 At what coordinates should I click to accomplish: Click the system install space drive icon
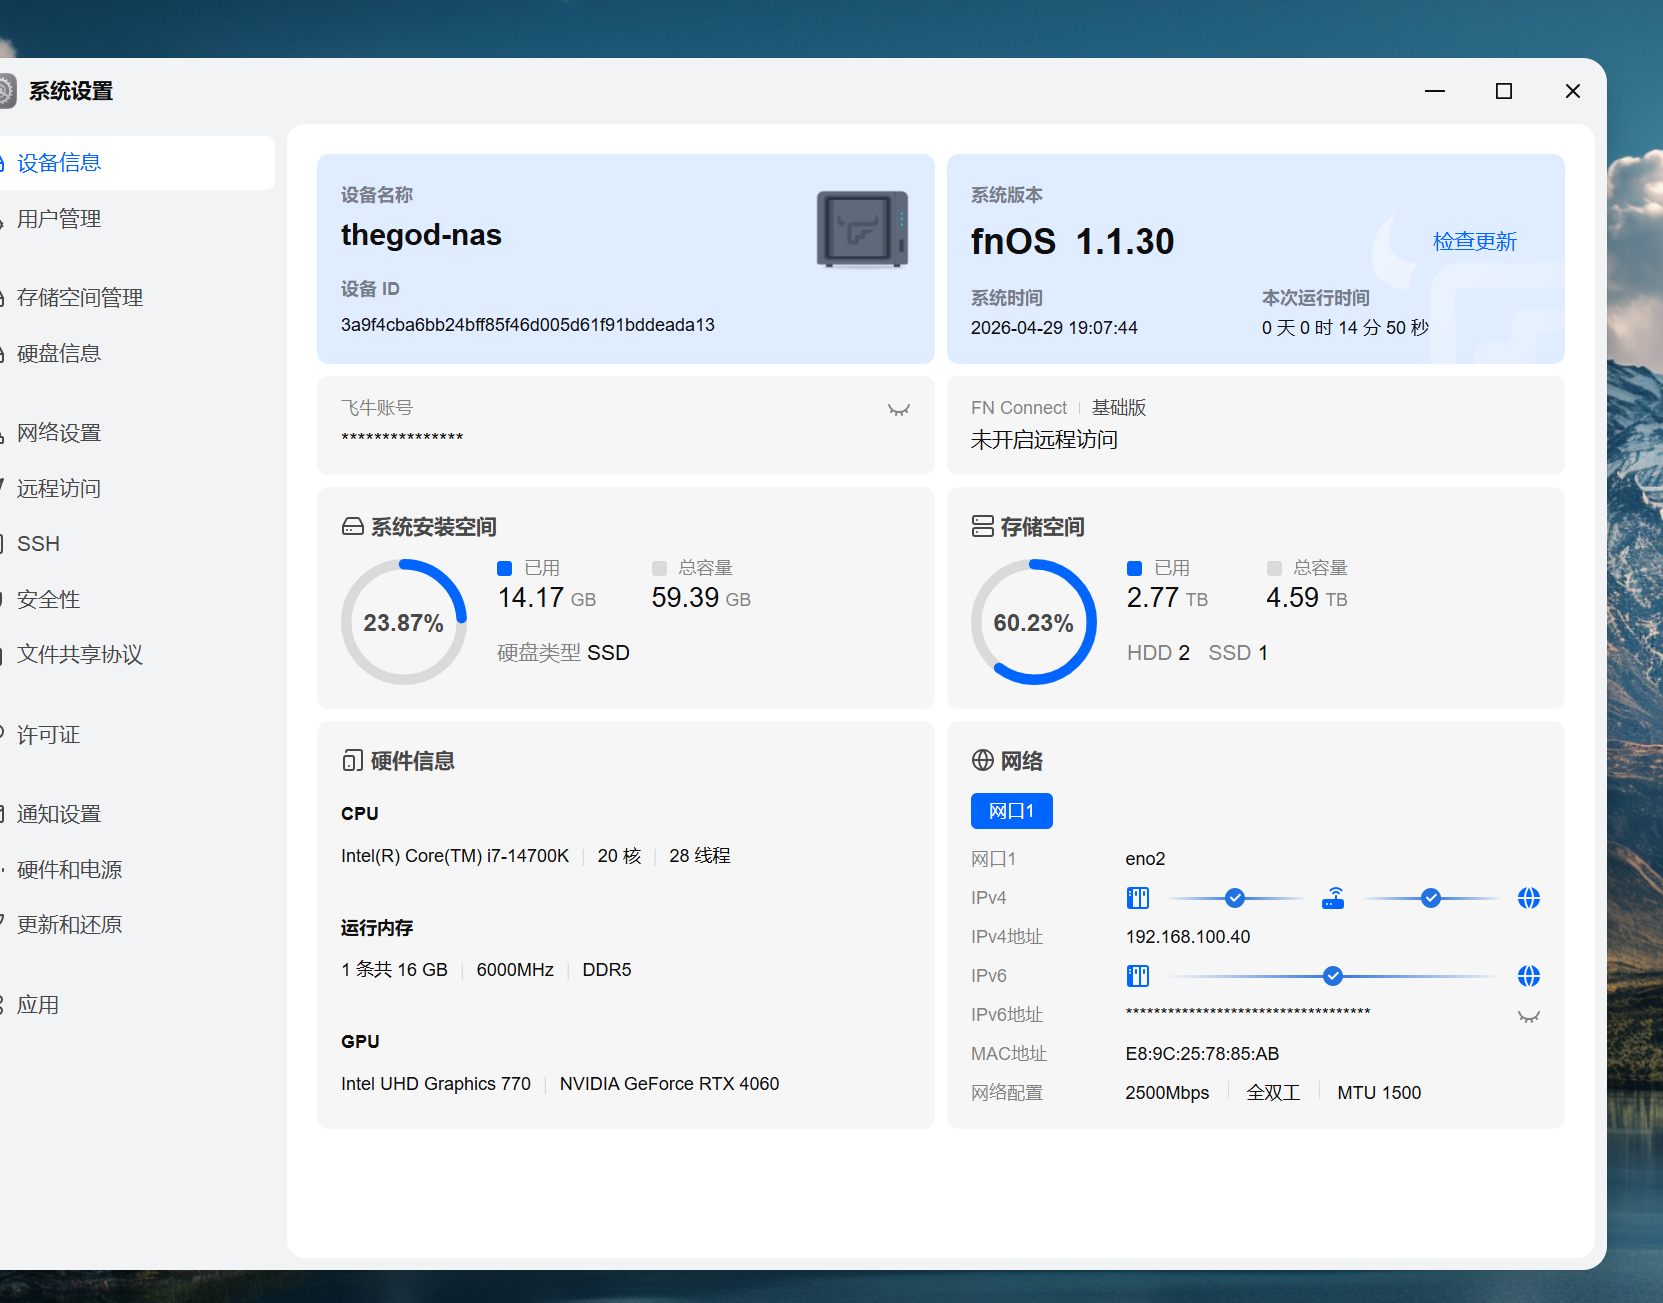click(x=352, y=527)
